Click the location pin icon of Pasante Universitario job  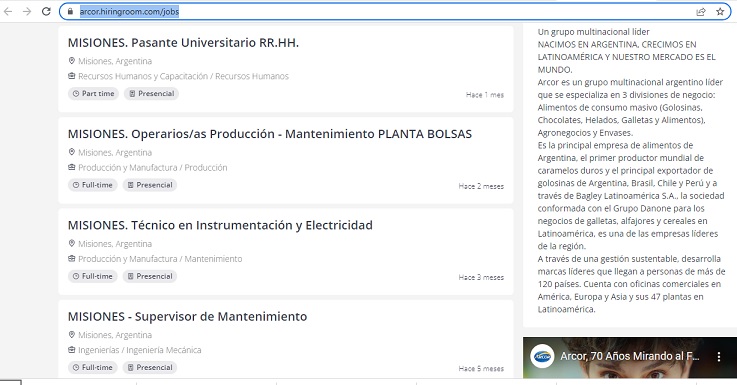point(71,61)
